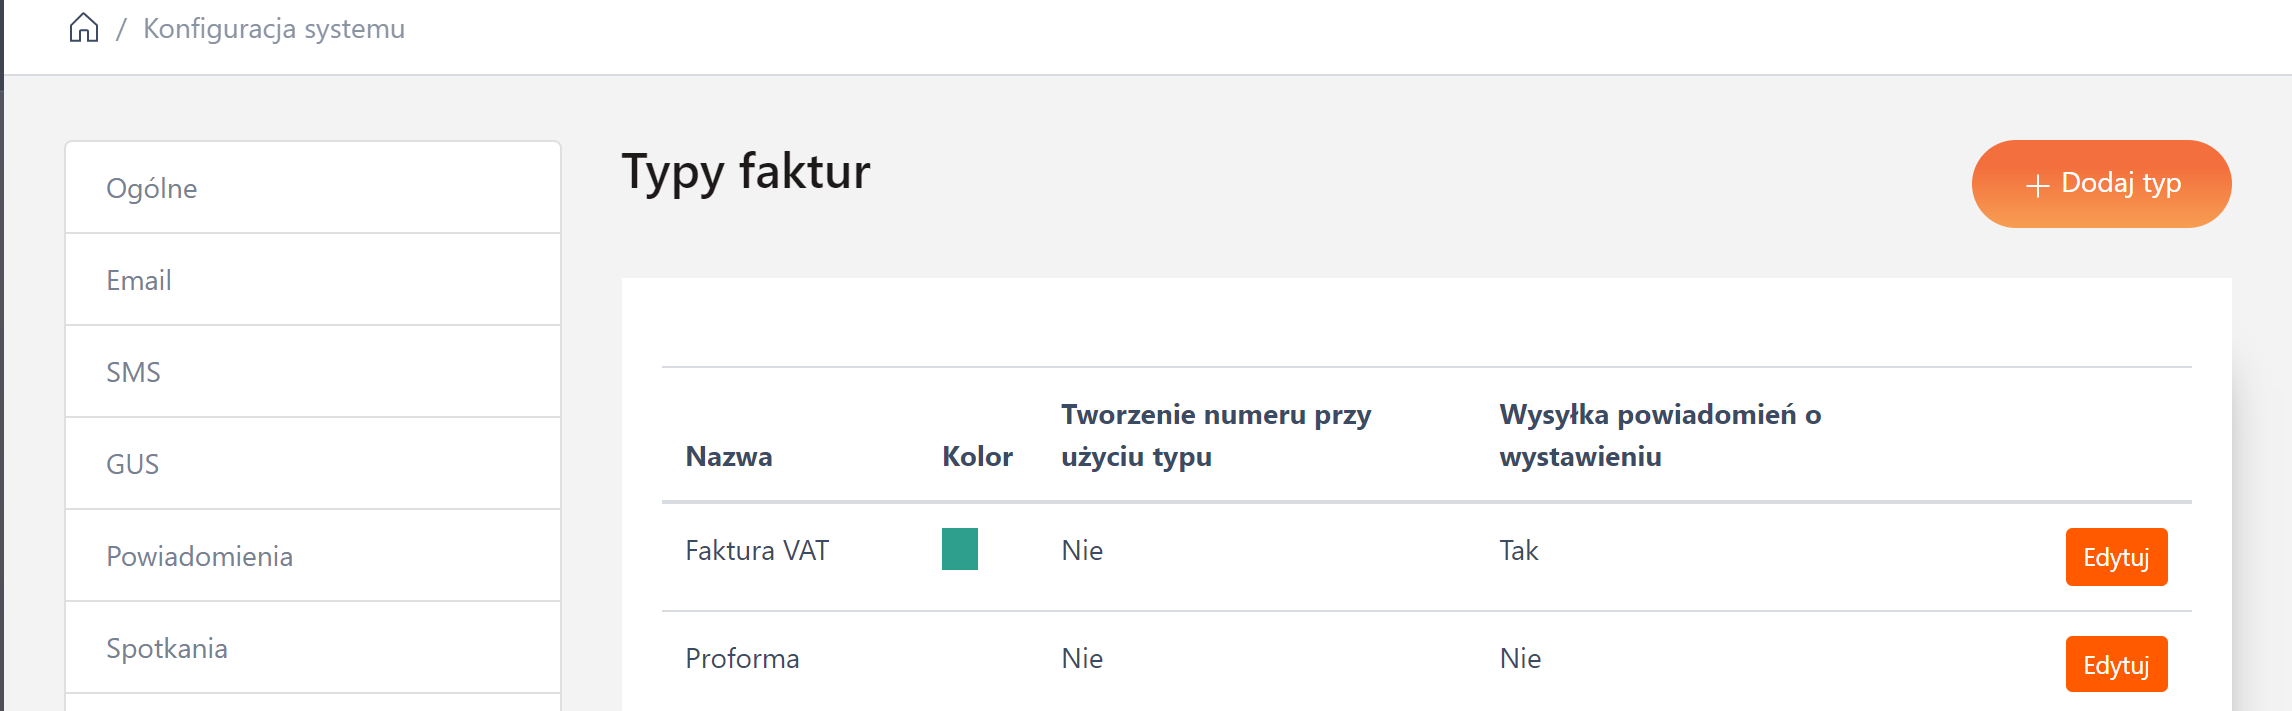This screenshot has width=2292, height=711.
Task: Edit the Proforma invoice type
Action: point(2116,665)
